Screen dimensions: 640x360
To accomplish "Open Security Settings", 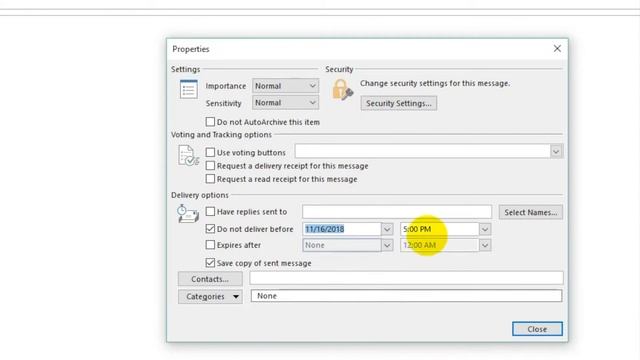I will pos(399,103).
